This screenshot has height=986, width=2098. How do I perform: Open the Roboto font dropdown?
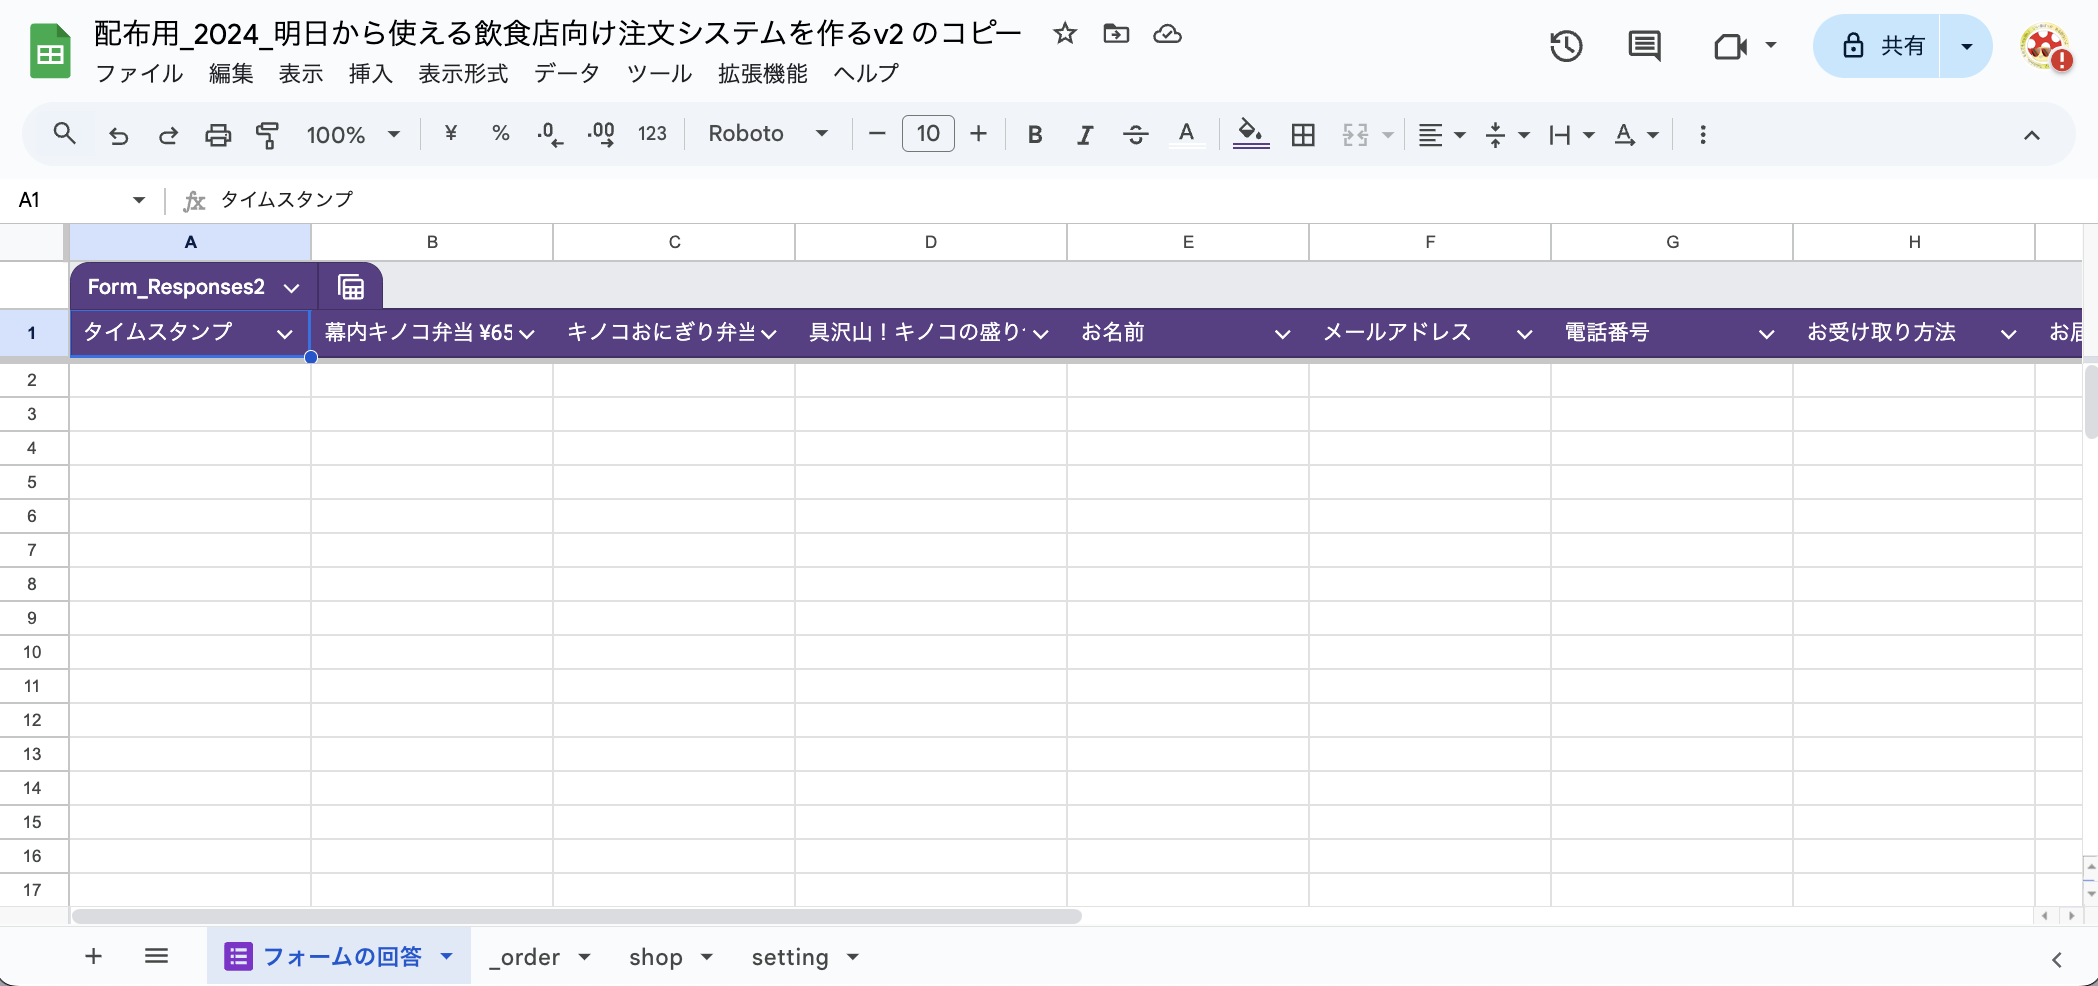click(768, 134)
